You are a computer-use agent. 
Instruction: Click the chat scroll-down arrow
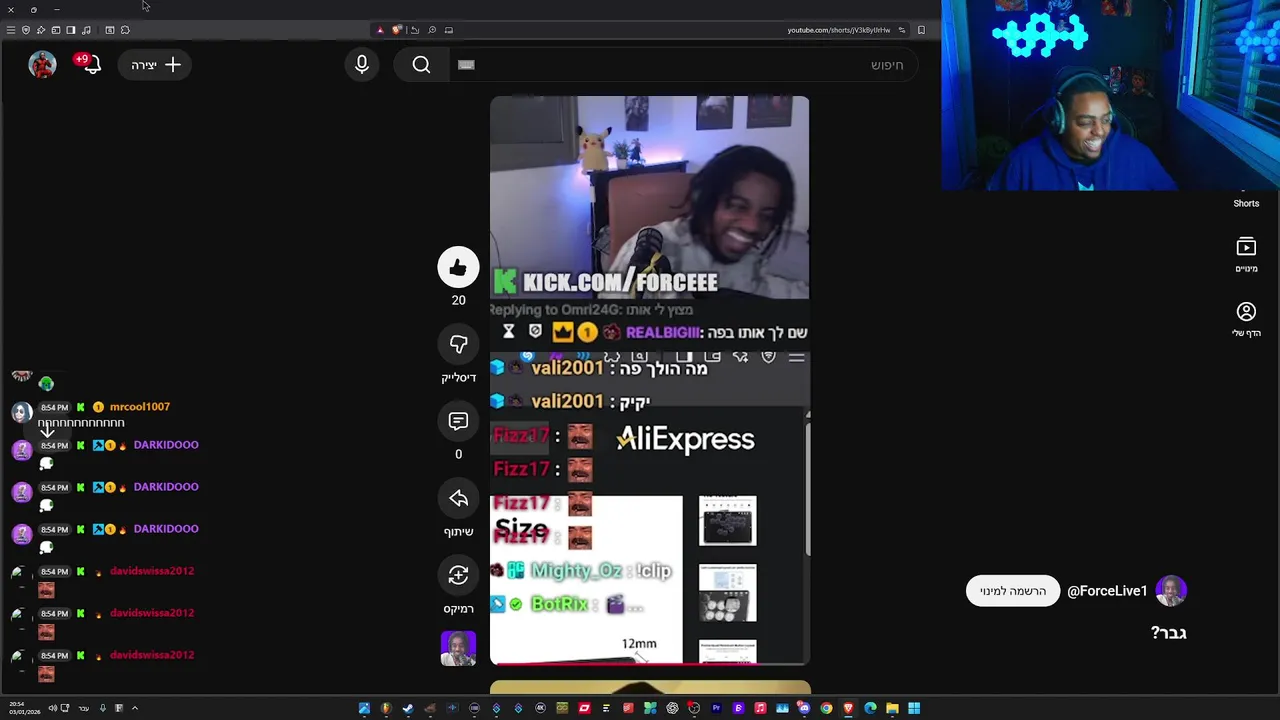coord(46,432)
